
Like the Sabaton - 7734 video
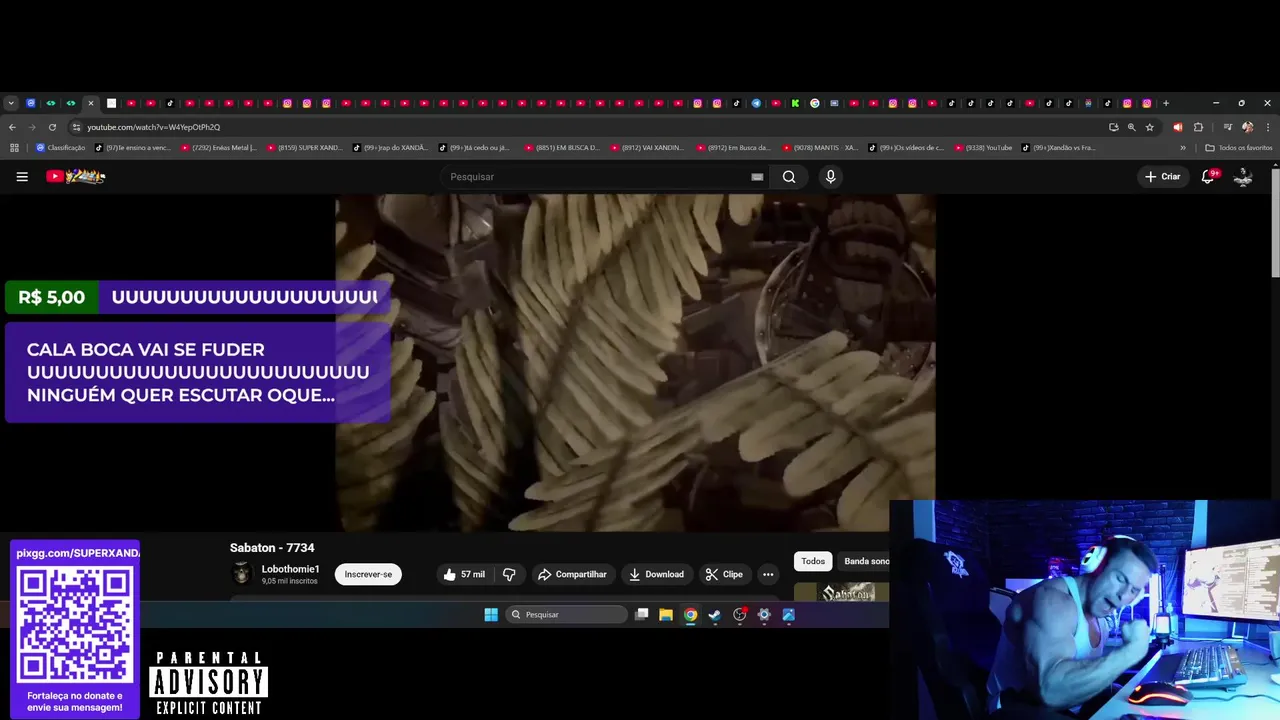click(x=464, y=575)
